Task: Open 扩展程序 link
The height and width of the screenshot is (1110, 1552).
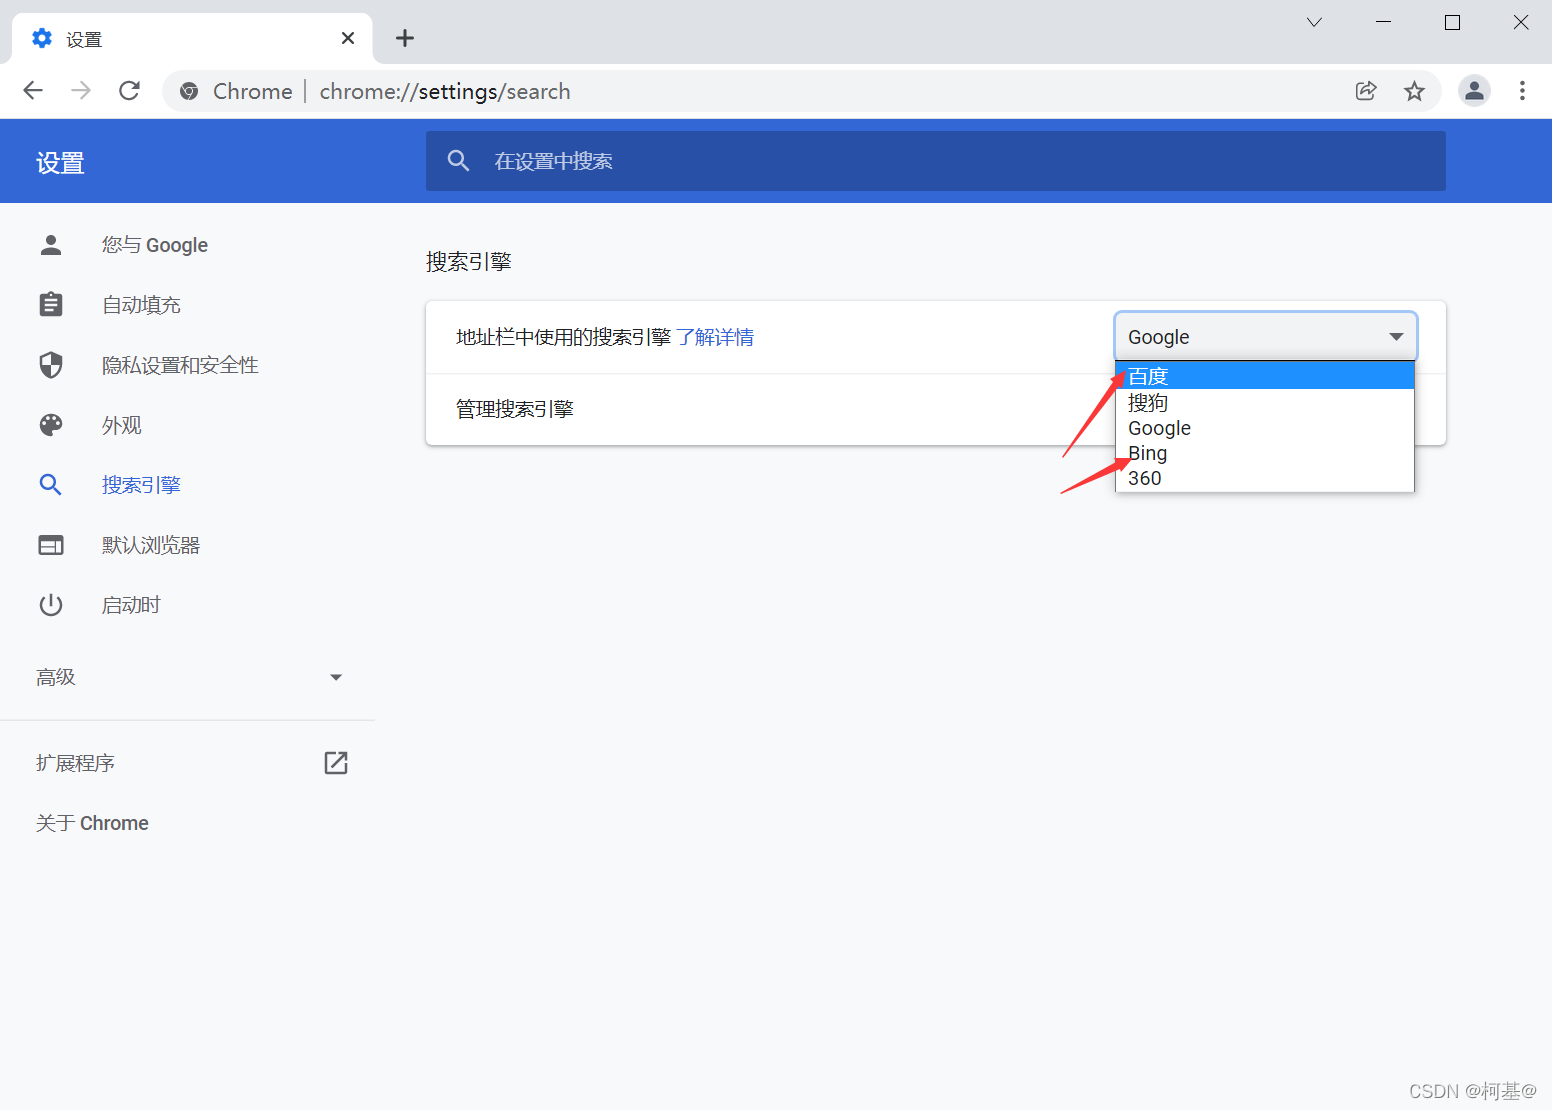Action: click(75, 763)
